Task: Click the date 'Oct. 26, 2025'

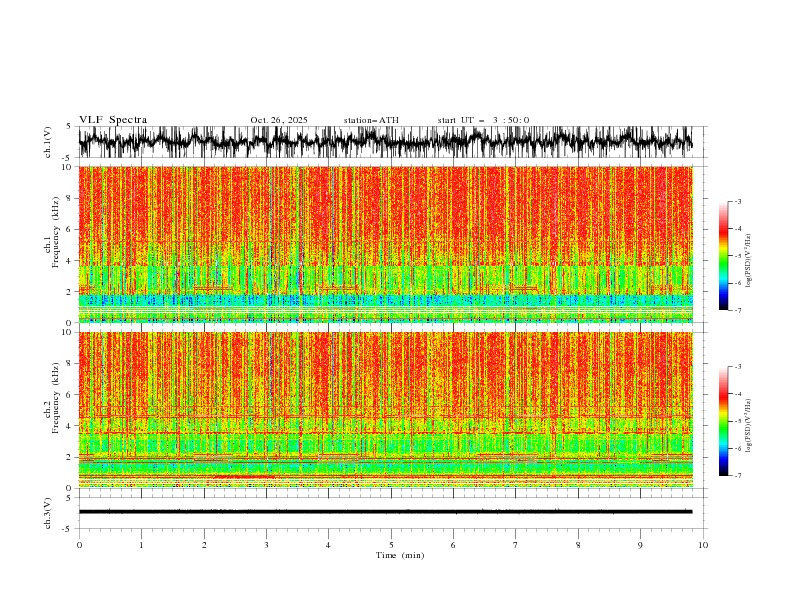Action: [279, 120]
